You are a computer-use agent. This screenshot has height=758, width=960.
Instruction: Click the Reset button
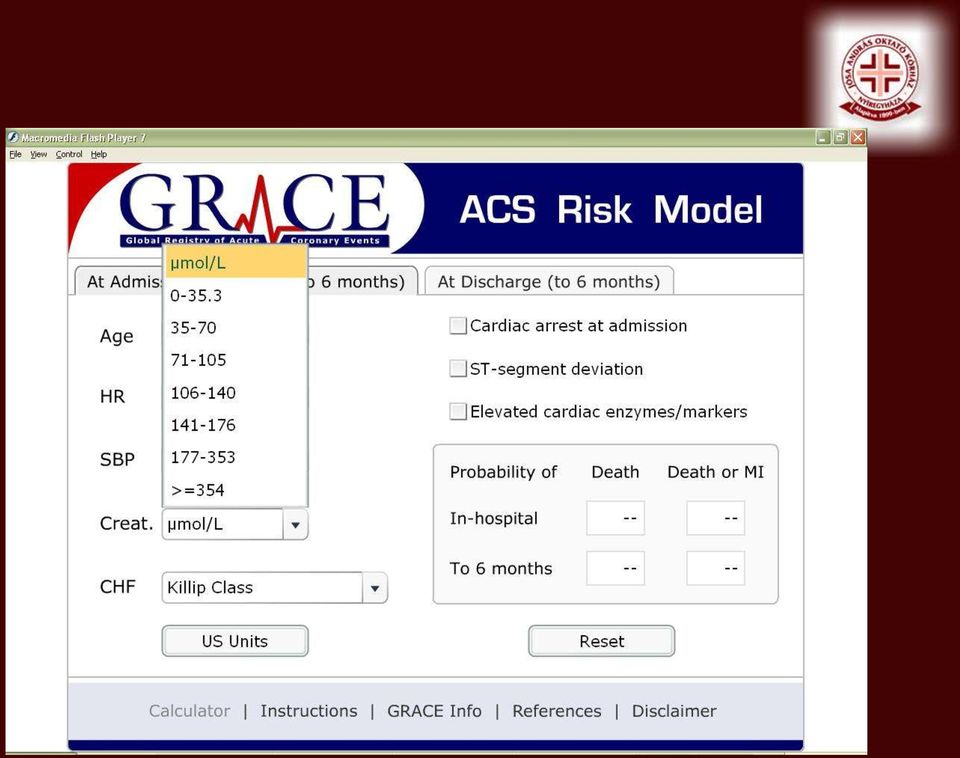click(x=601, y=641)
